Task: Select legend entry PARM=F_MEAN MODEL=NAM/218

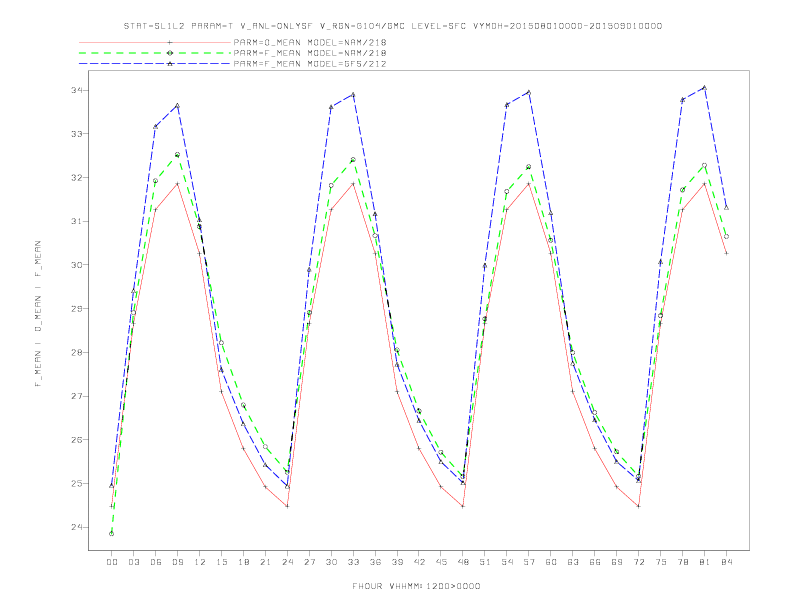Action: point(310,53)
